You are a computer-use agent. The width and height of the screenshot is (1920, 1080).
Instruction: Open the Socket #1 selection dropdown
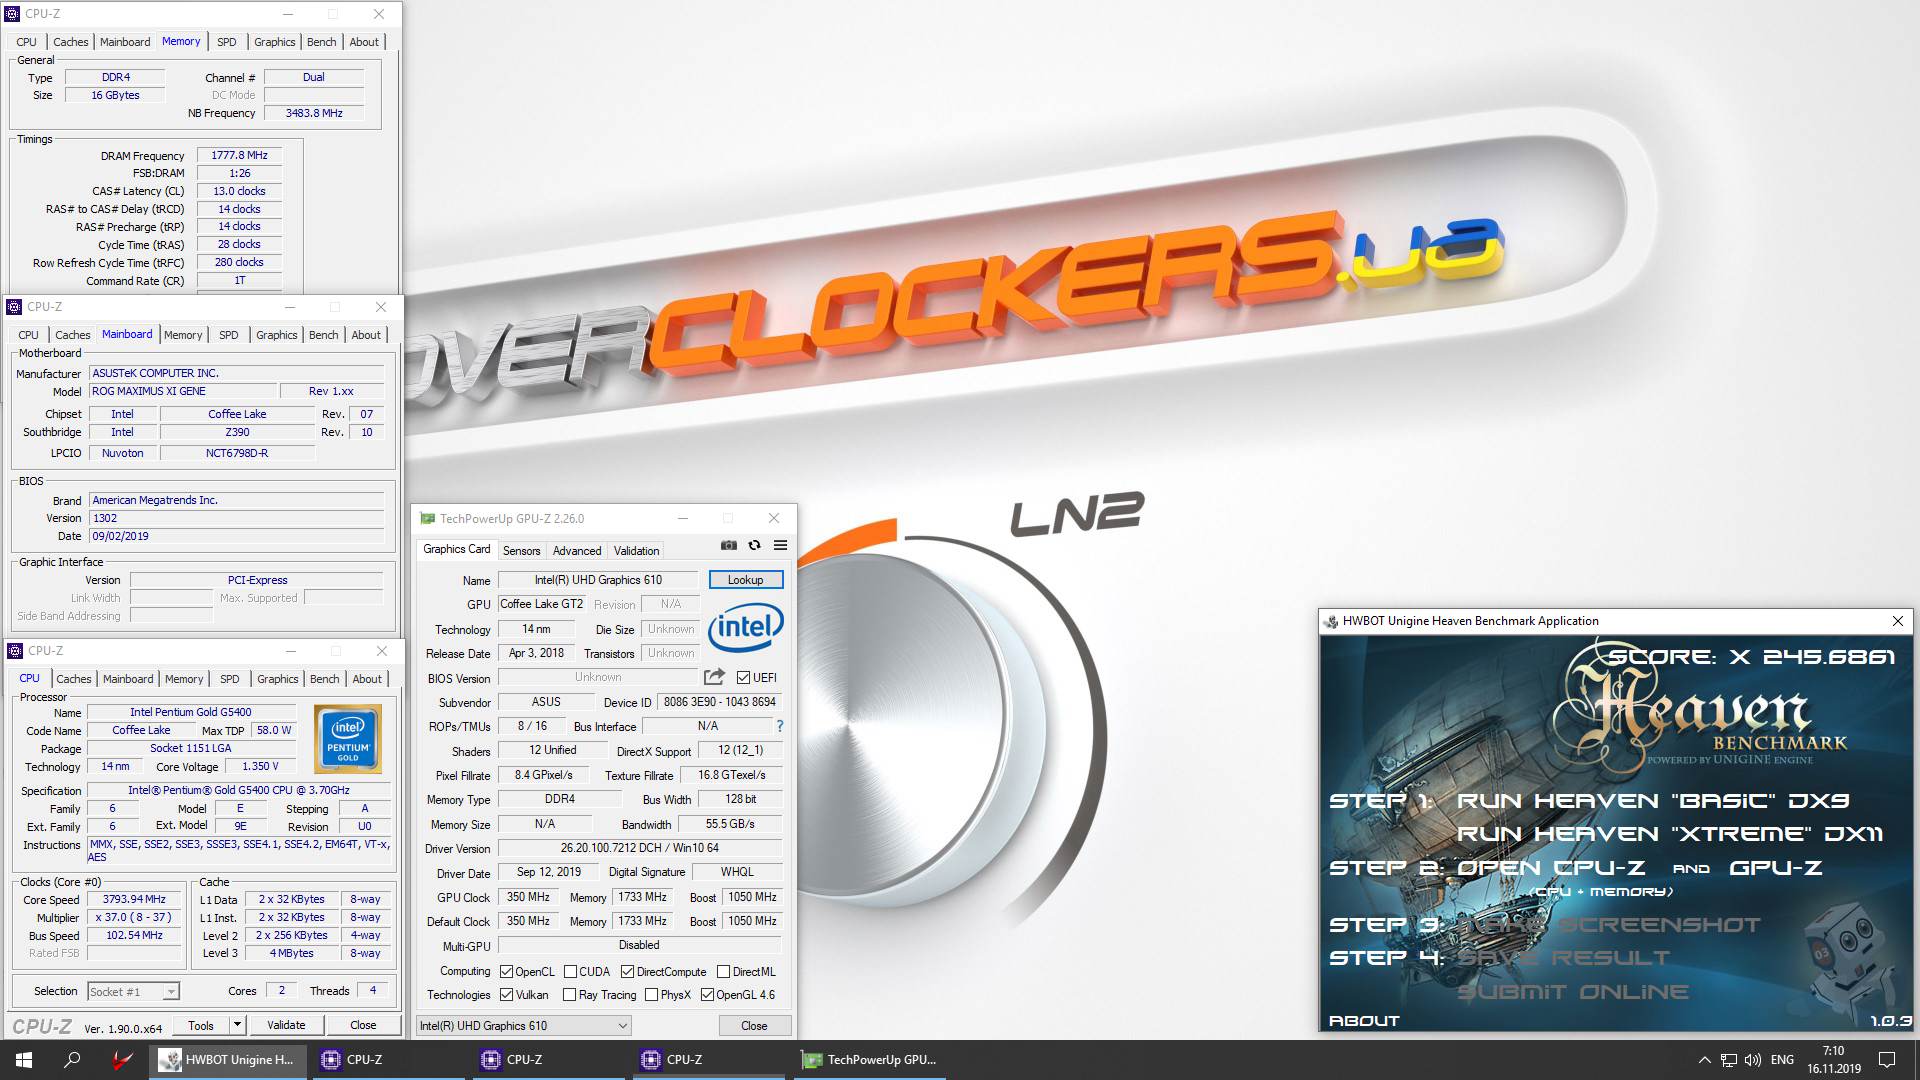[133, 992]
